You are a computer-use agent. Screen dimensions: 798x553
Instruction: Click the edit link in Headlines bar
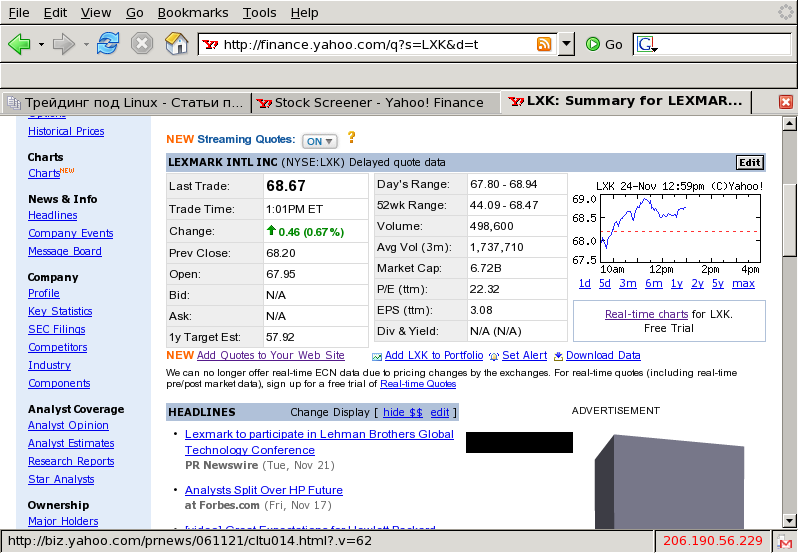[x=440, y=412]
